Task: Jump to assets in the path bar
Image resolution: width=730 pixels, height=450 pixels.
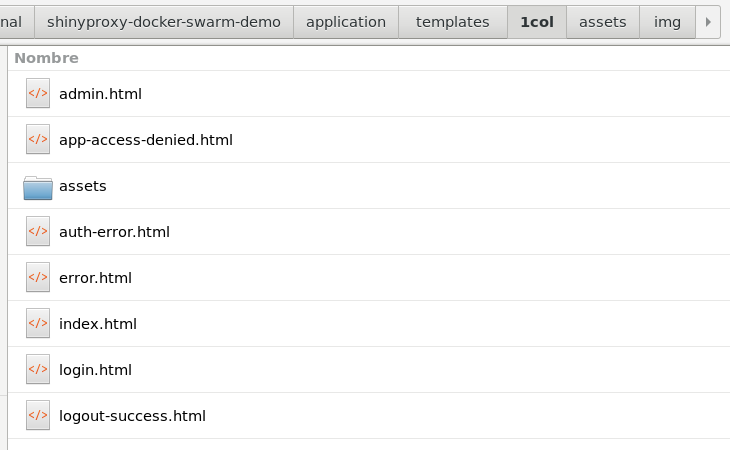Action: [x=603, y=22]
